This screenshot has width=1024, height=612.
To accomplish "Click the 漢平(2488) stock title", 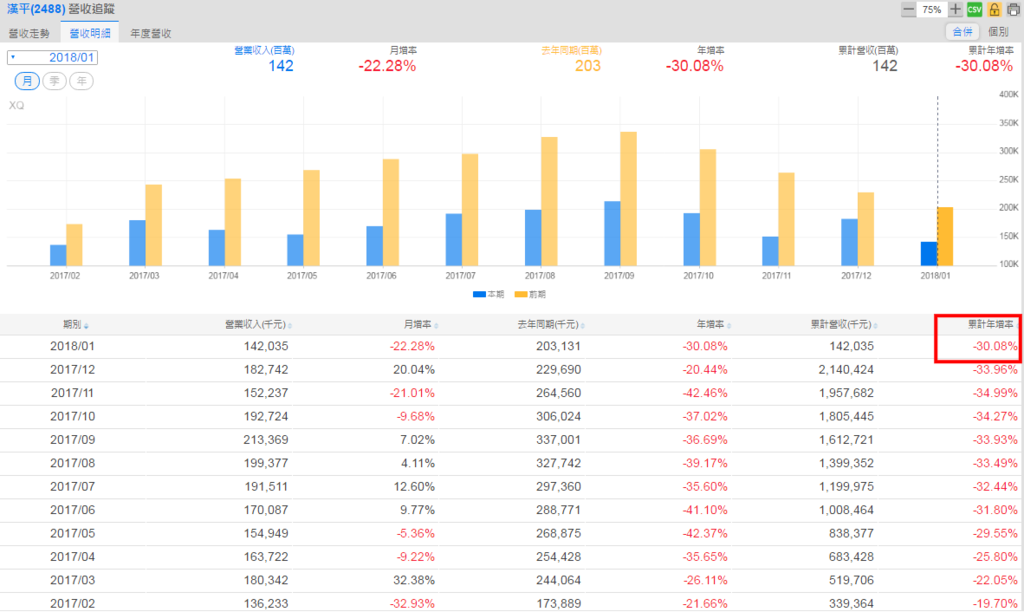I will (x=36, y=9).
